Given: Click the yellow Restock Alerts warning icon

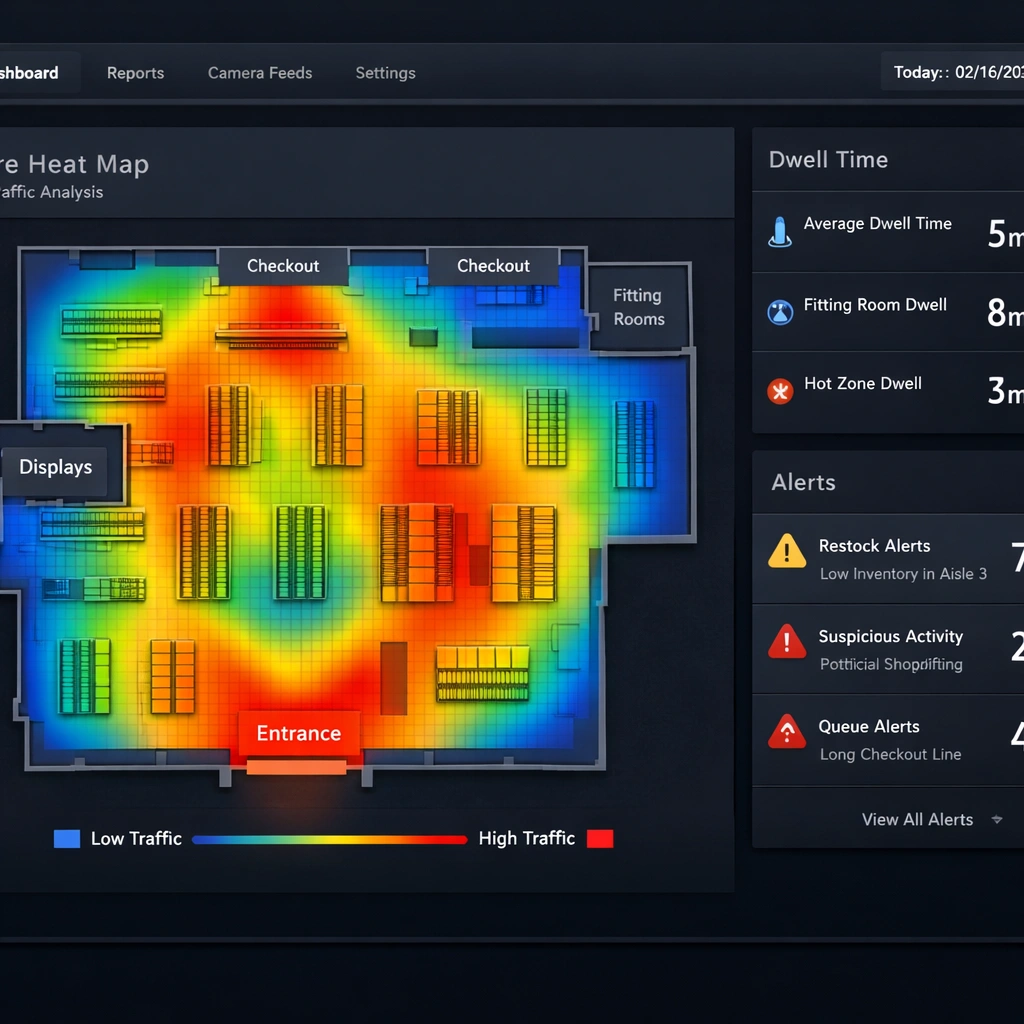Looking at the screenshot, I should click(x=787, y=551).
